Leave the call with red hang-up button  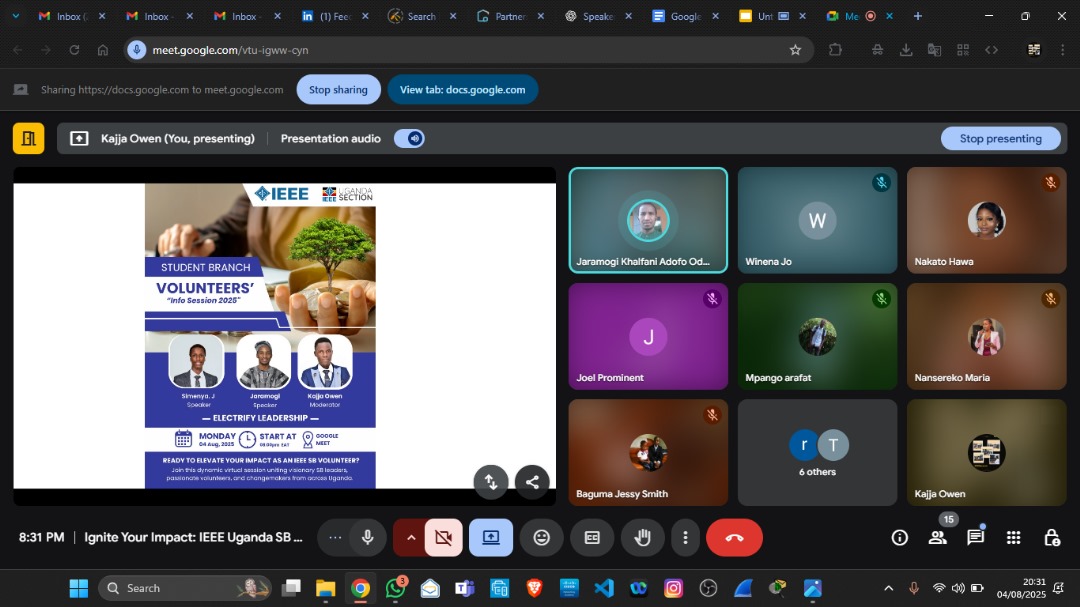click(734, 537)
